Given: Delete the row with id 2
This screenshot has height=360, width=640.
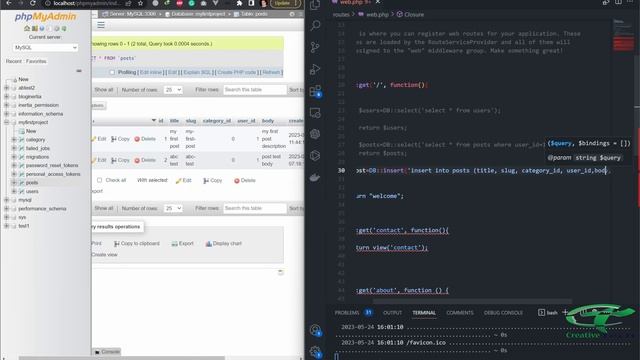Looking at the screenshot, I should coord(145,160).
